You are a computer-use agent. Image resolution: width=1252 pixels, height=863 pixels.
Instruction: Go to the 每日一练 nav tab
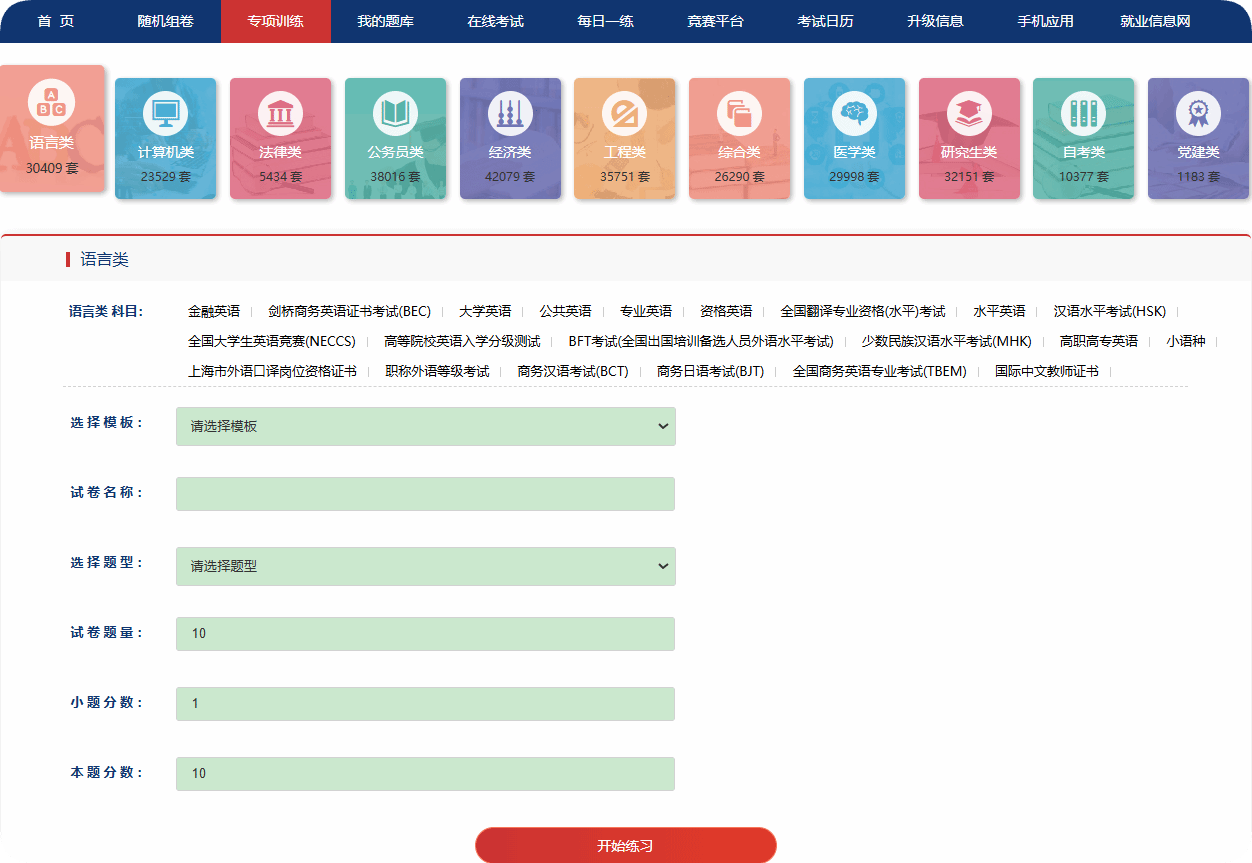tap(605, 21)
